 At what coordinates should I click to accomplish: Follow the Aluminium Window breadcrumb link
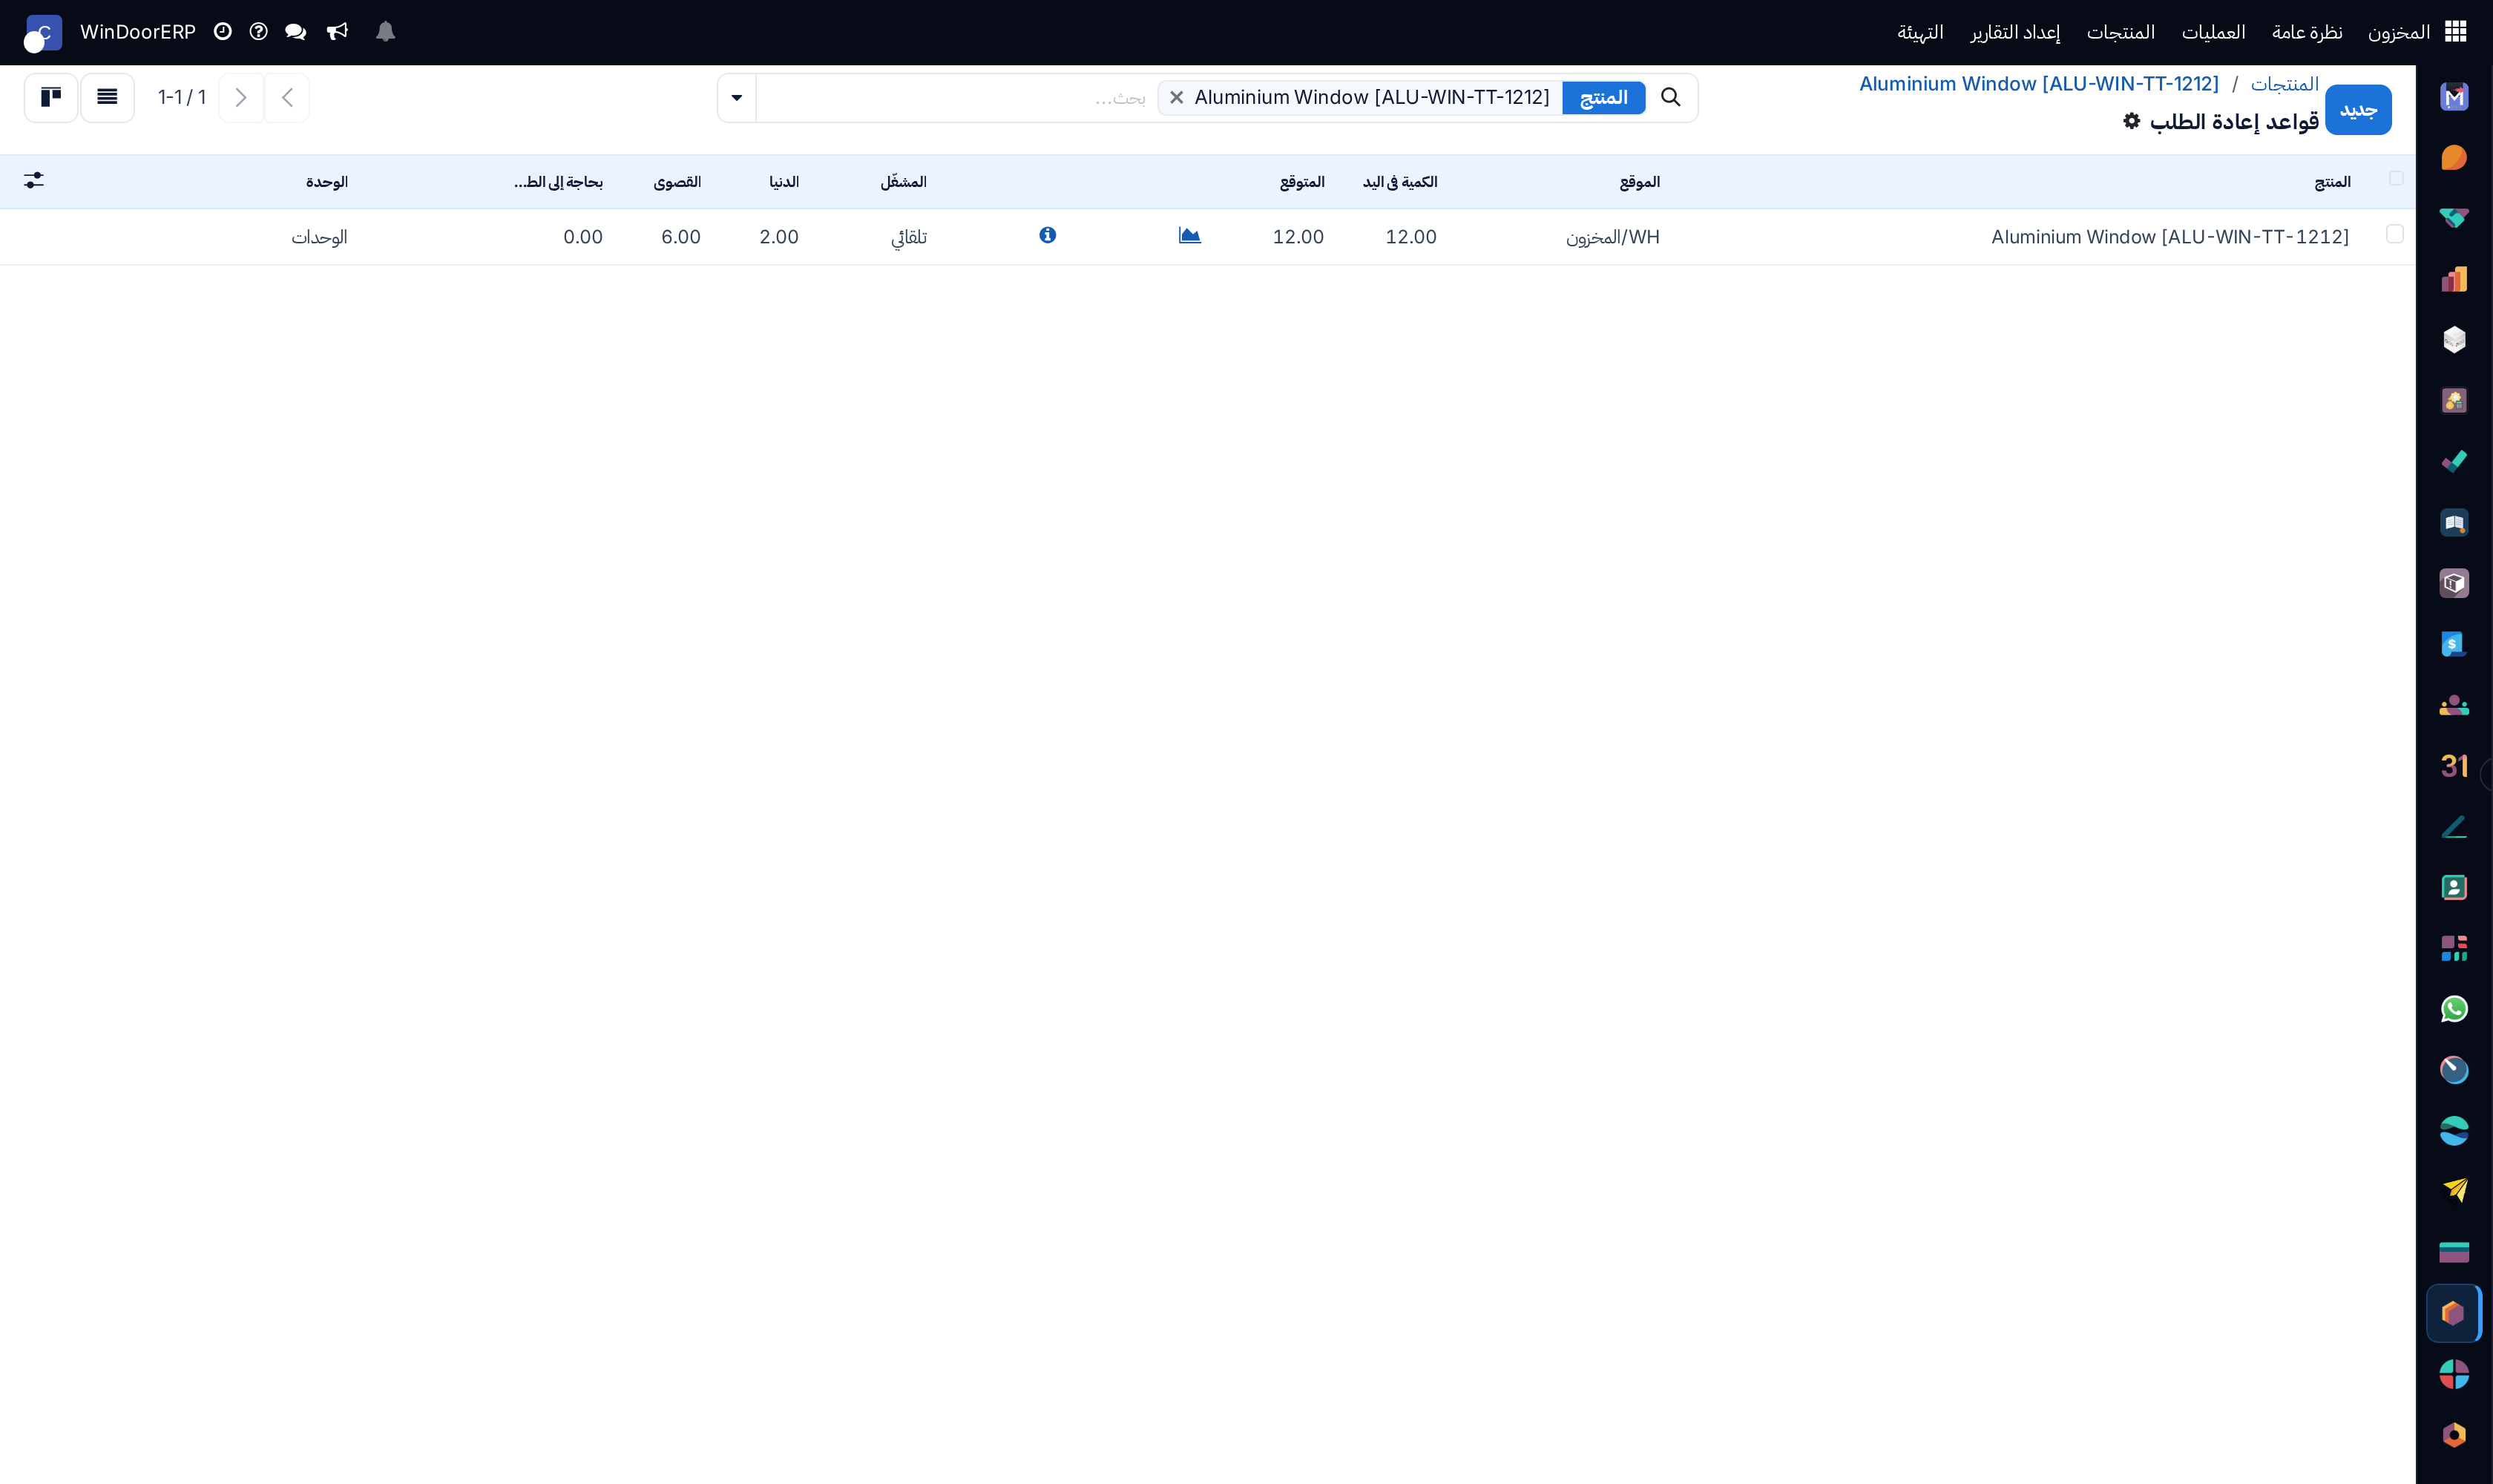pos(2039,84)
